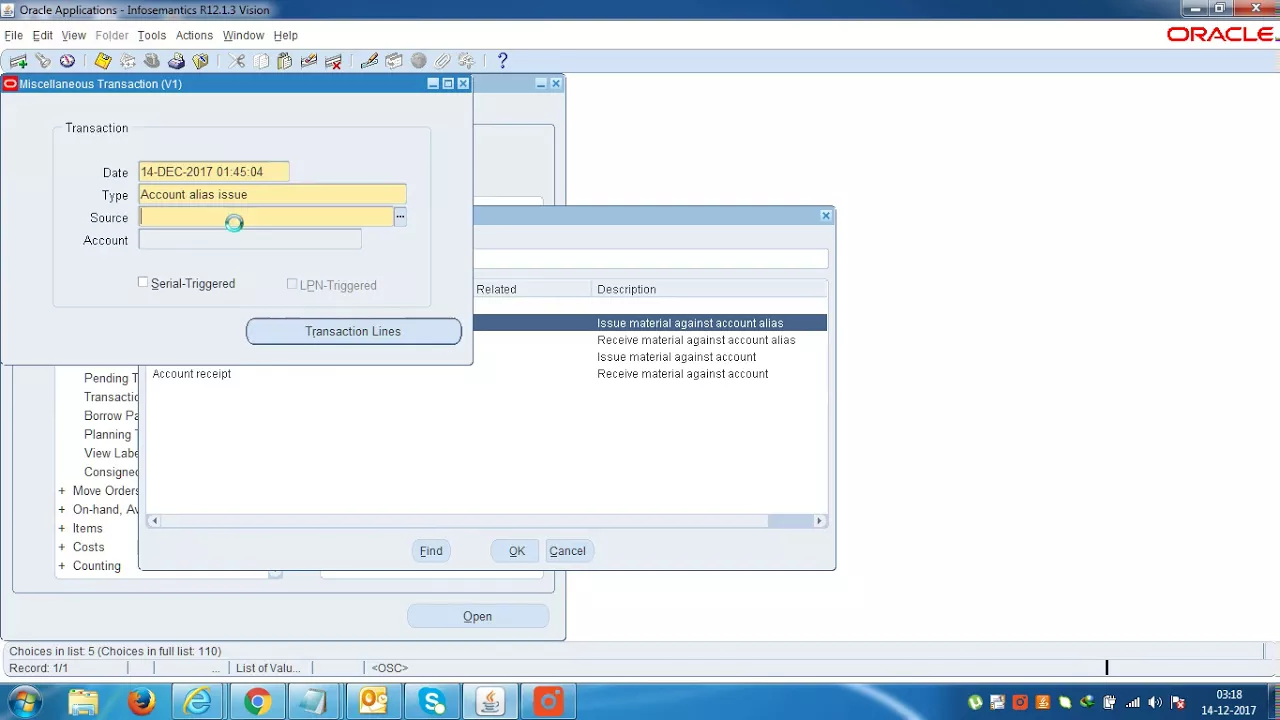Click the Find flashlight toolbar icon

(43, 61)
